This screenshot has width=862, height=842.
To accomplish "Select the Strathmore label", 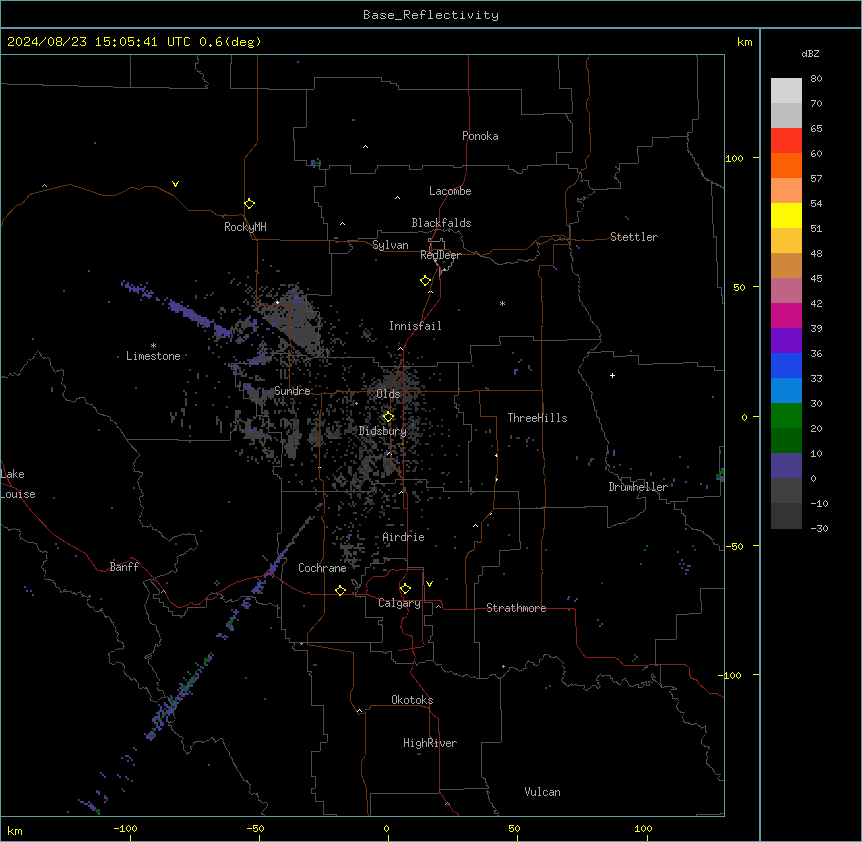I will pyautogui.click(x=516, y=608).
